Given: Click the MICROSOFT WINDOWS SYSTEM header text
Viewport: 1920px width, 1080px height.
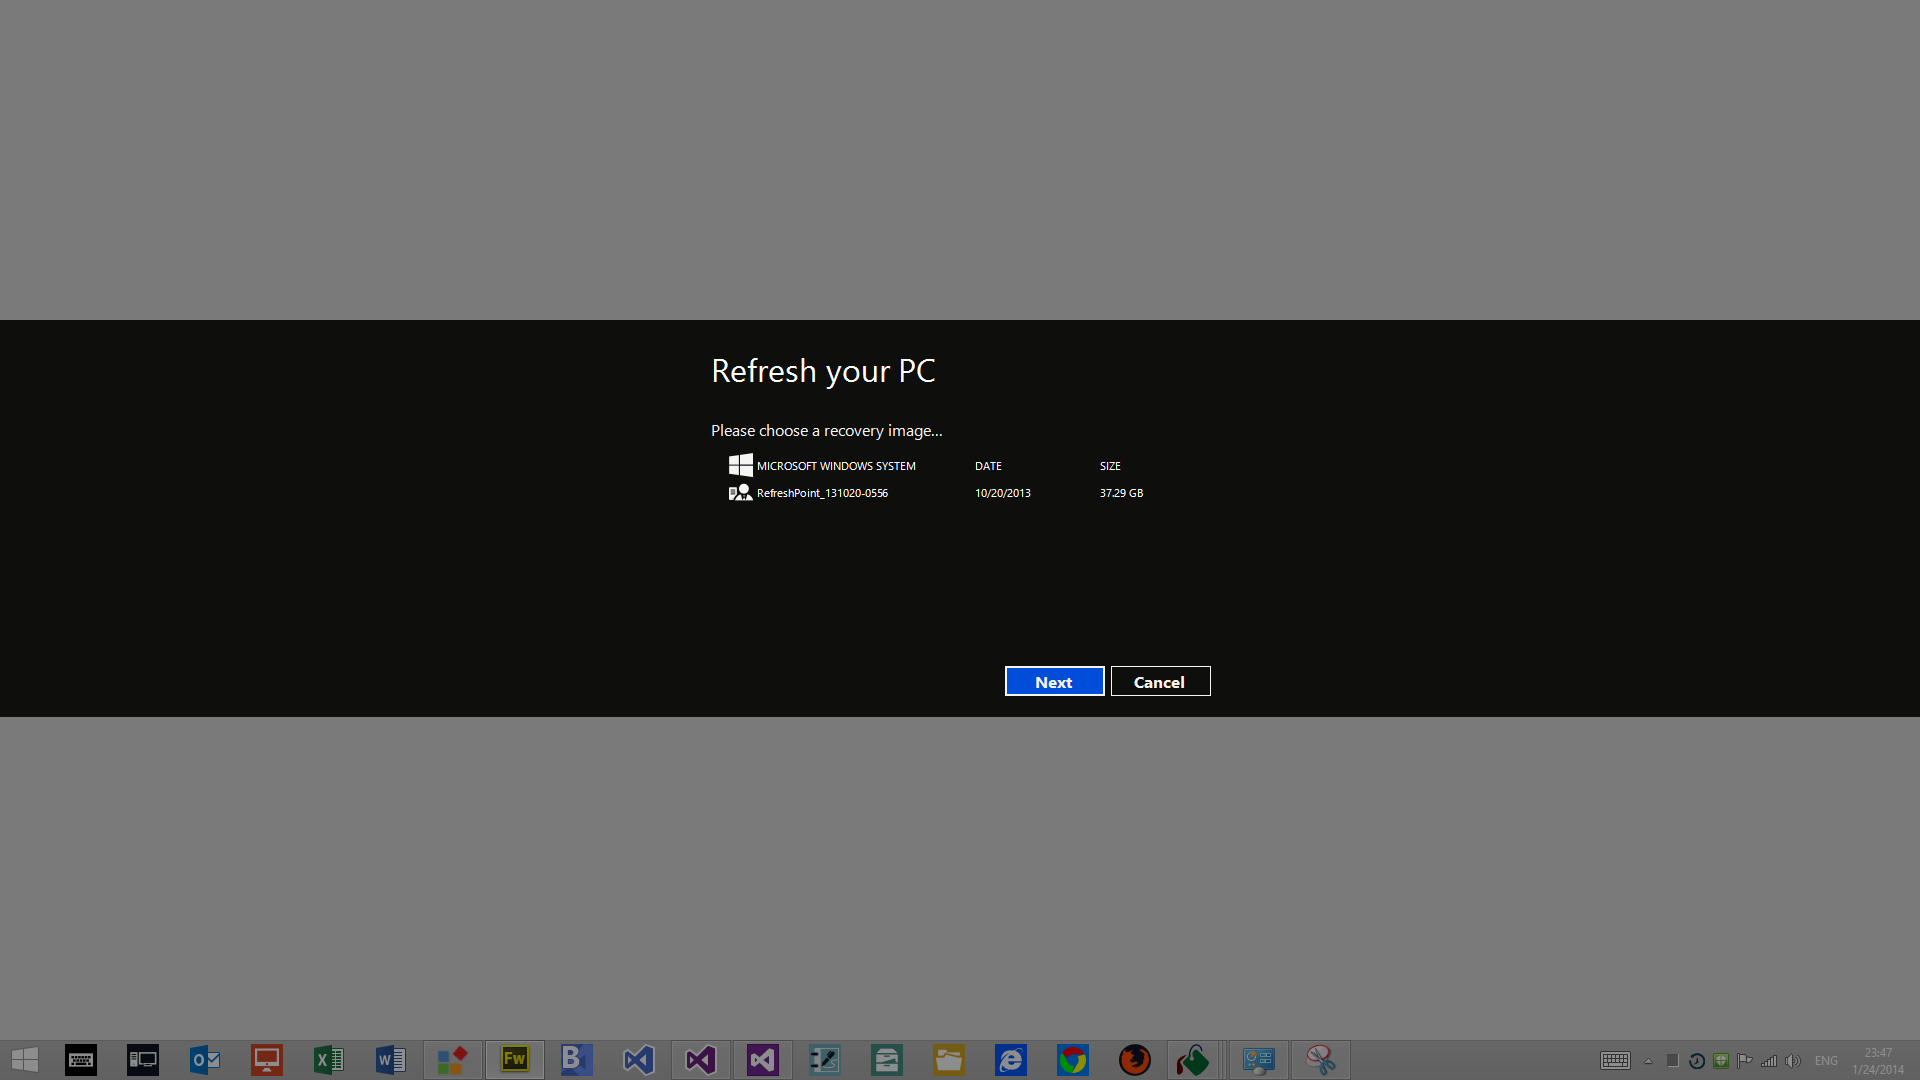Looking at the screenshot, I should tap(836, 466).
